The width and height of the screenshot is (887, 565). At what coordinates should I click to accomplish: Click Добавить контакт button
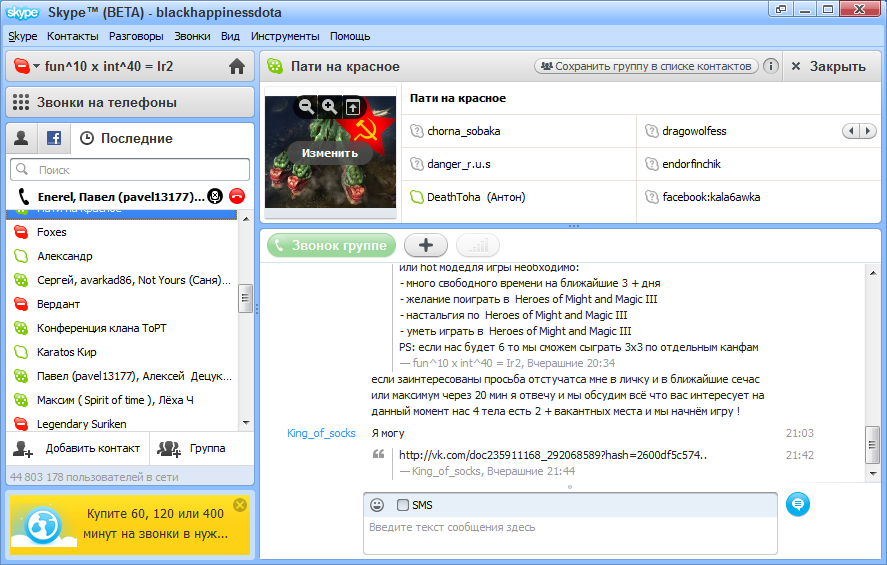pyautogui.click(x=77, y=448)
